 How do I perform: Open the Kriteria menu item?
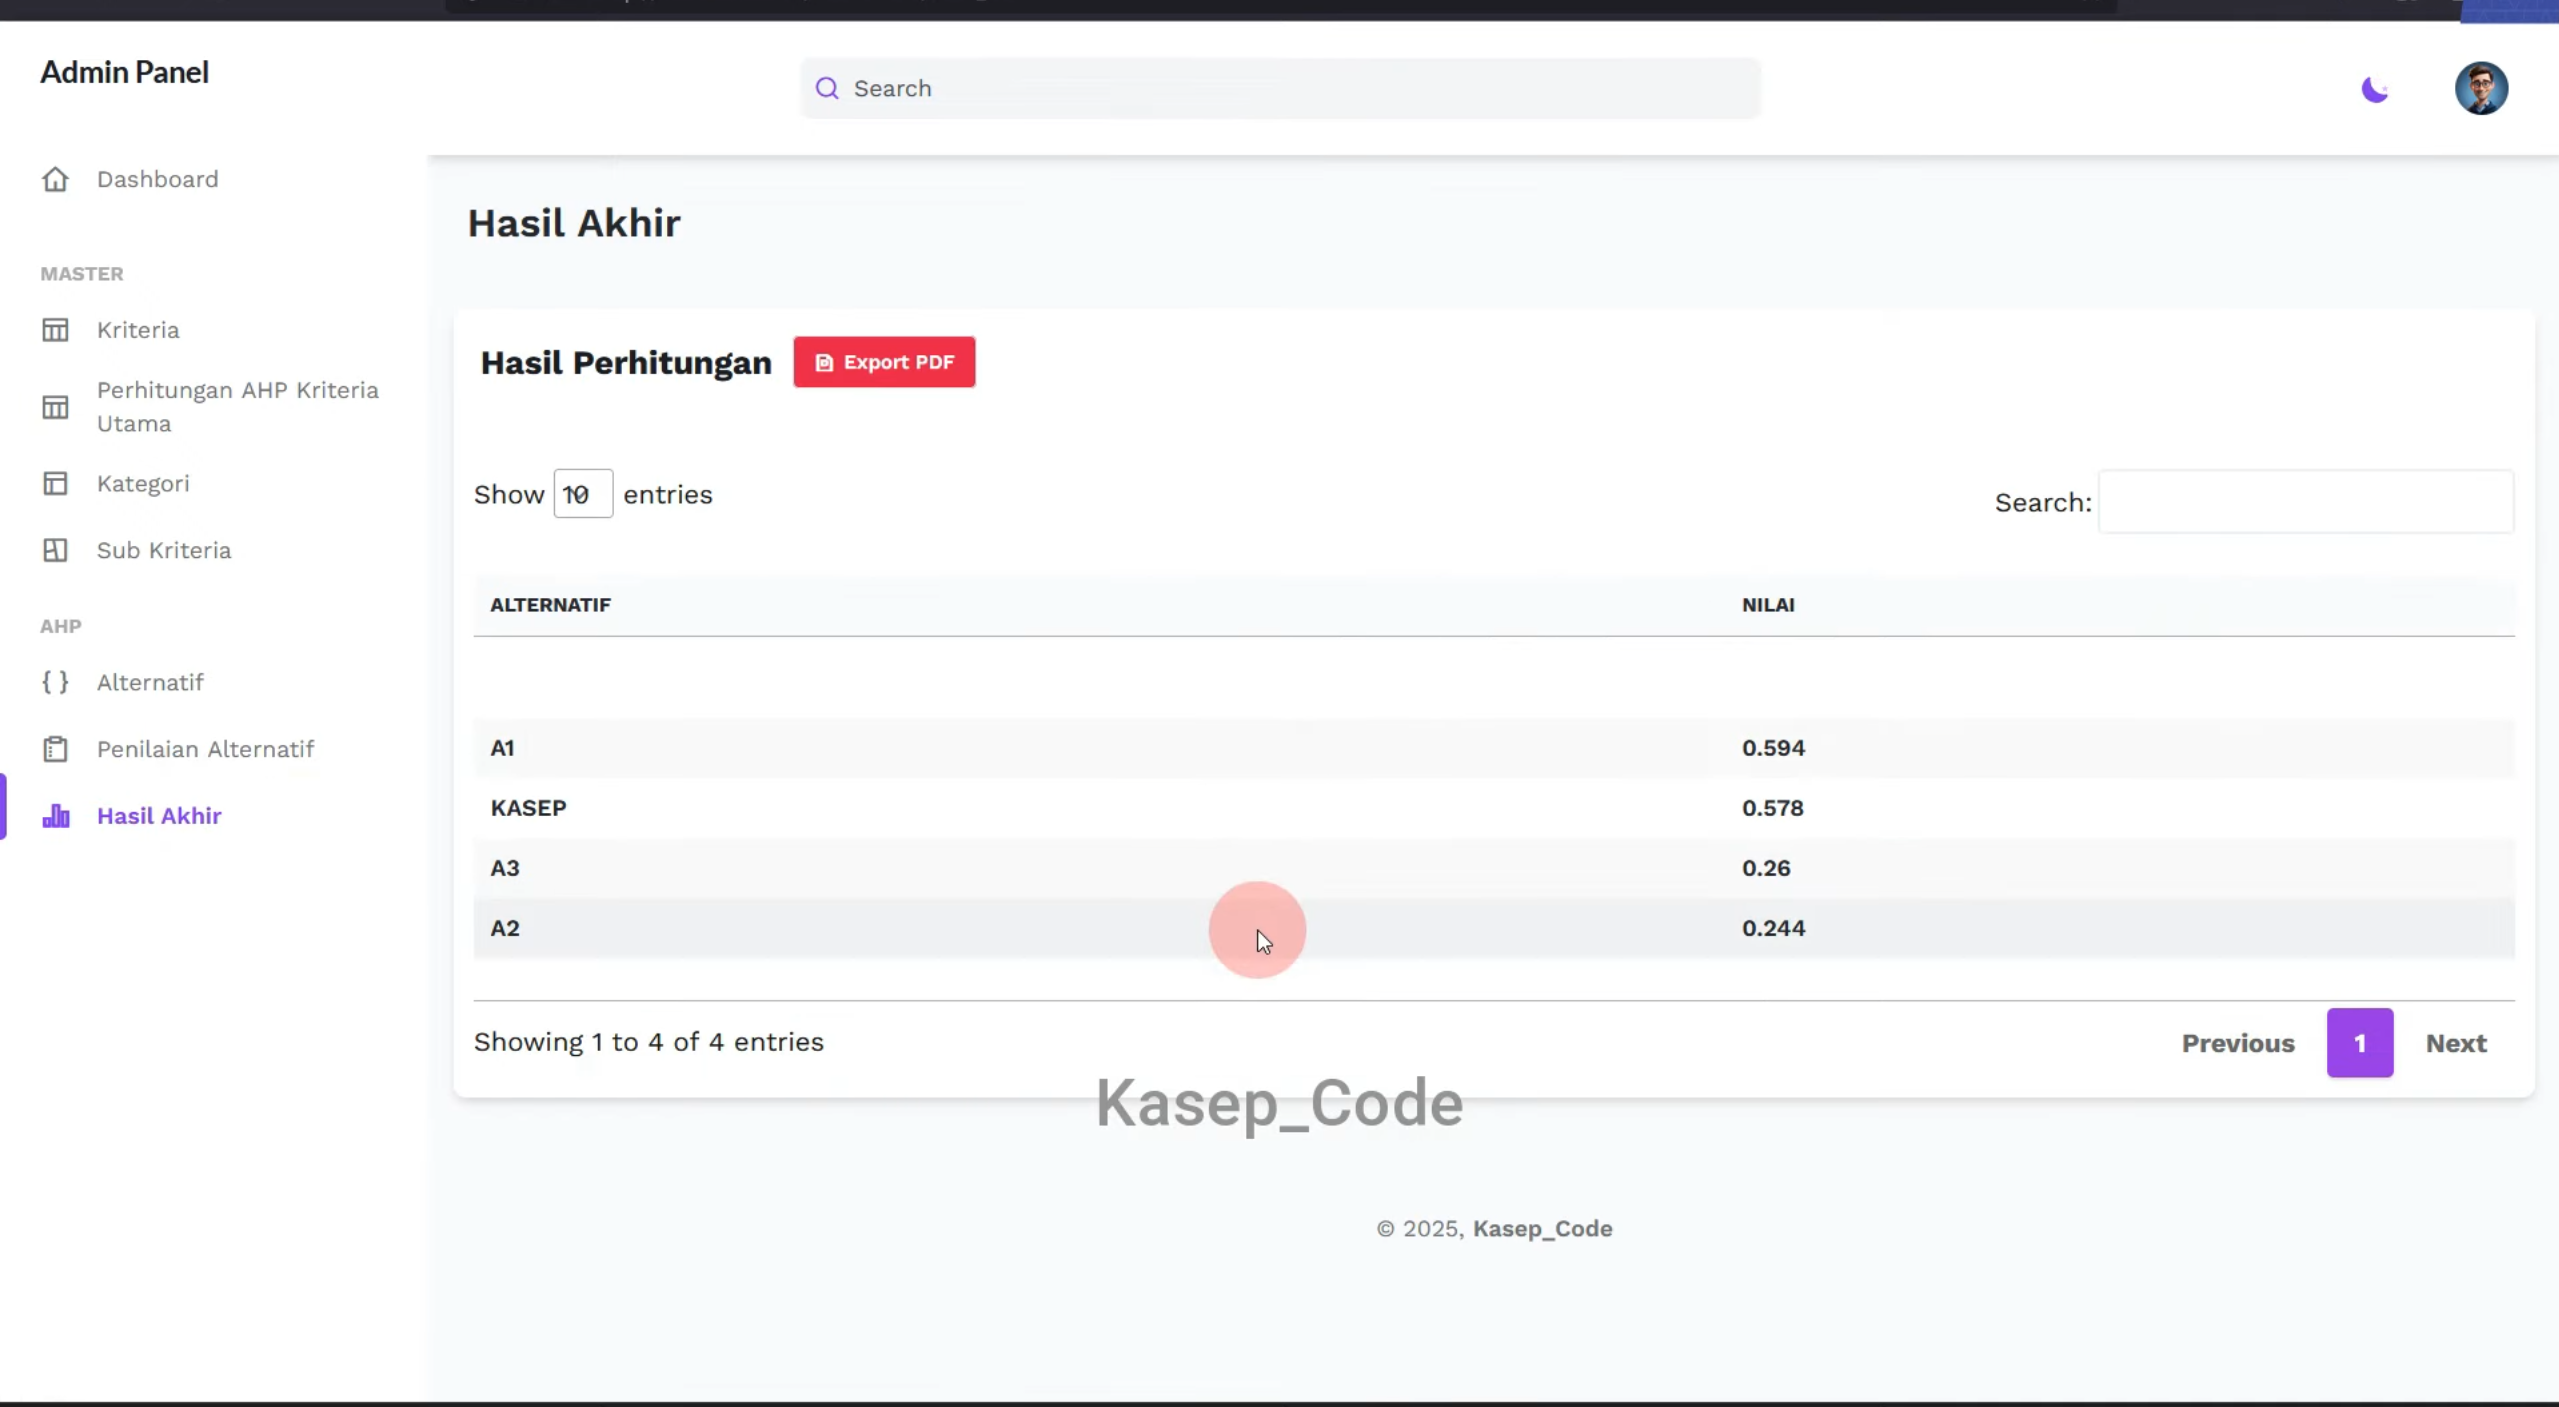[138, 330]
